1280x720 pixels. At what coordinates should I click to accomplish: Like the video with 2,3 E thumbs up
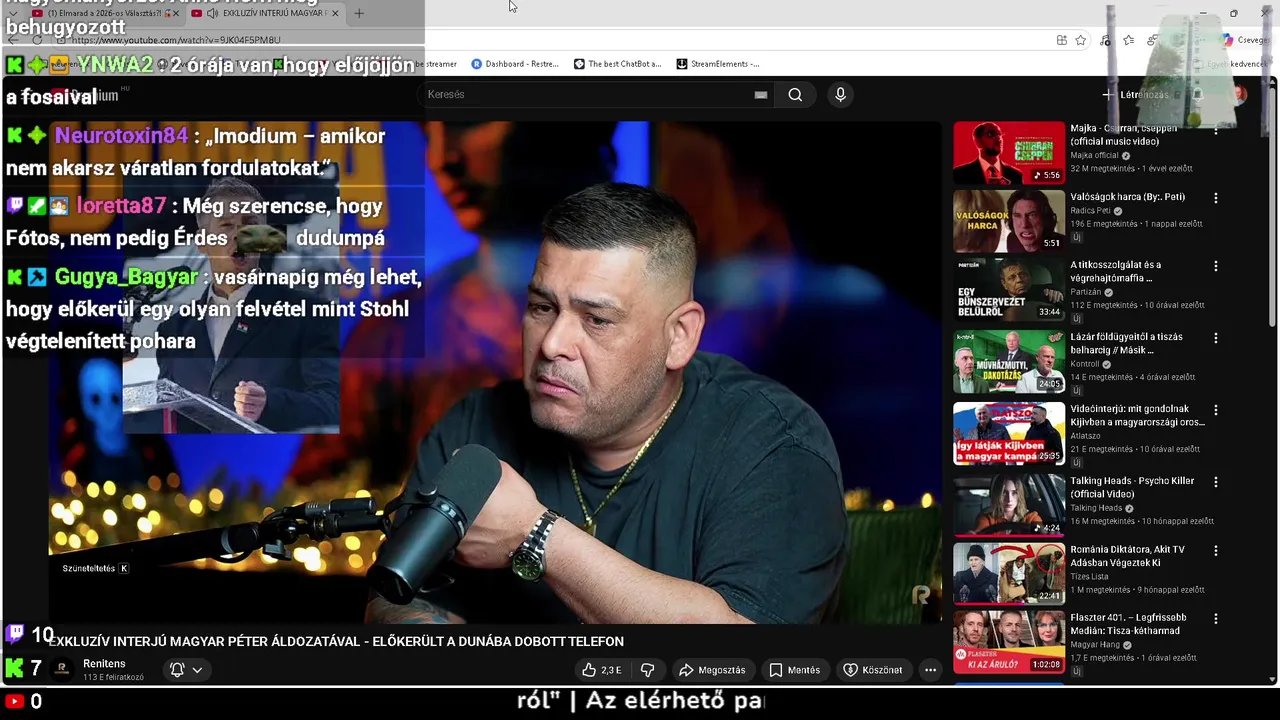602,670
